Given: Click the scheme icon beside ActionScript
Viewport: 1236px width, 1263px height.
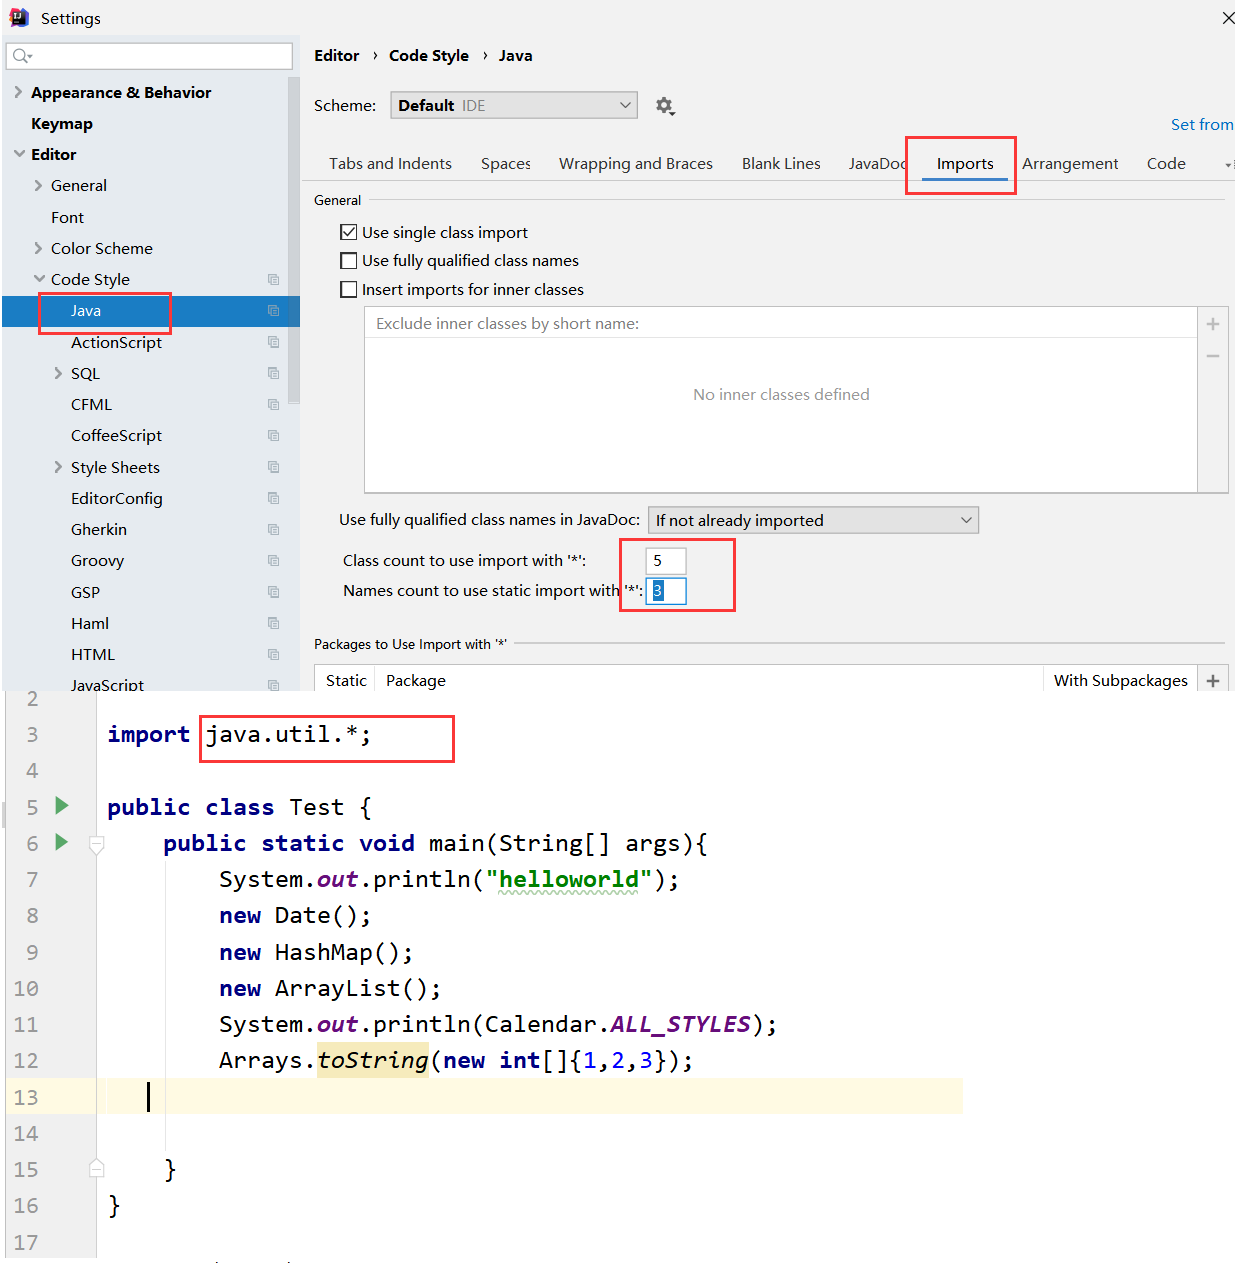Looking at the screenshot, I should [273, 342].
